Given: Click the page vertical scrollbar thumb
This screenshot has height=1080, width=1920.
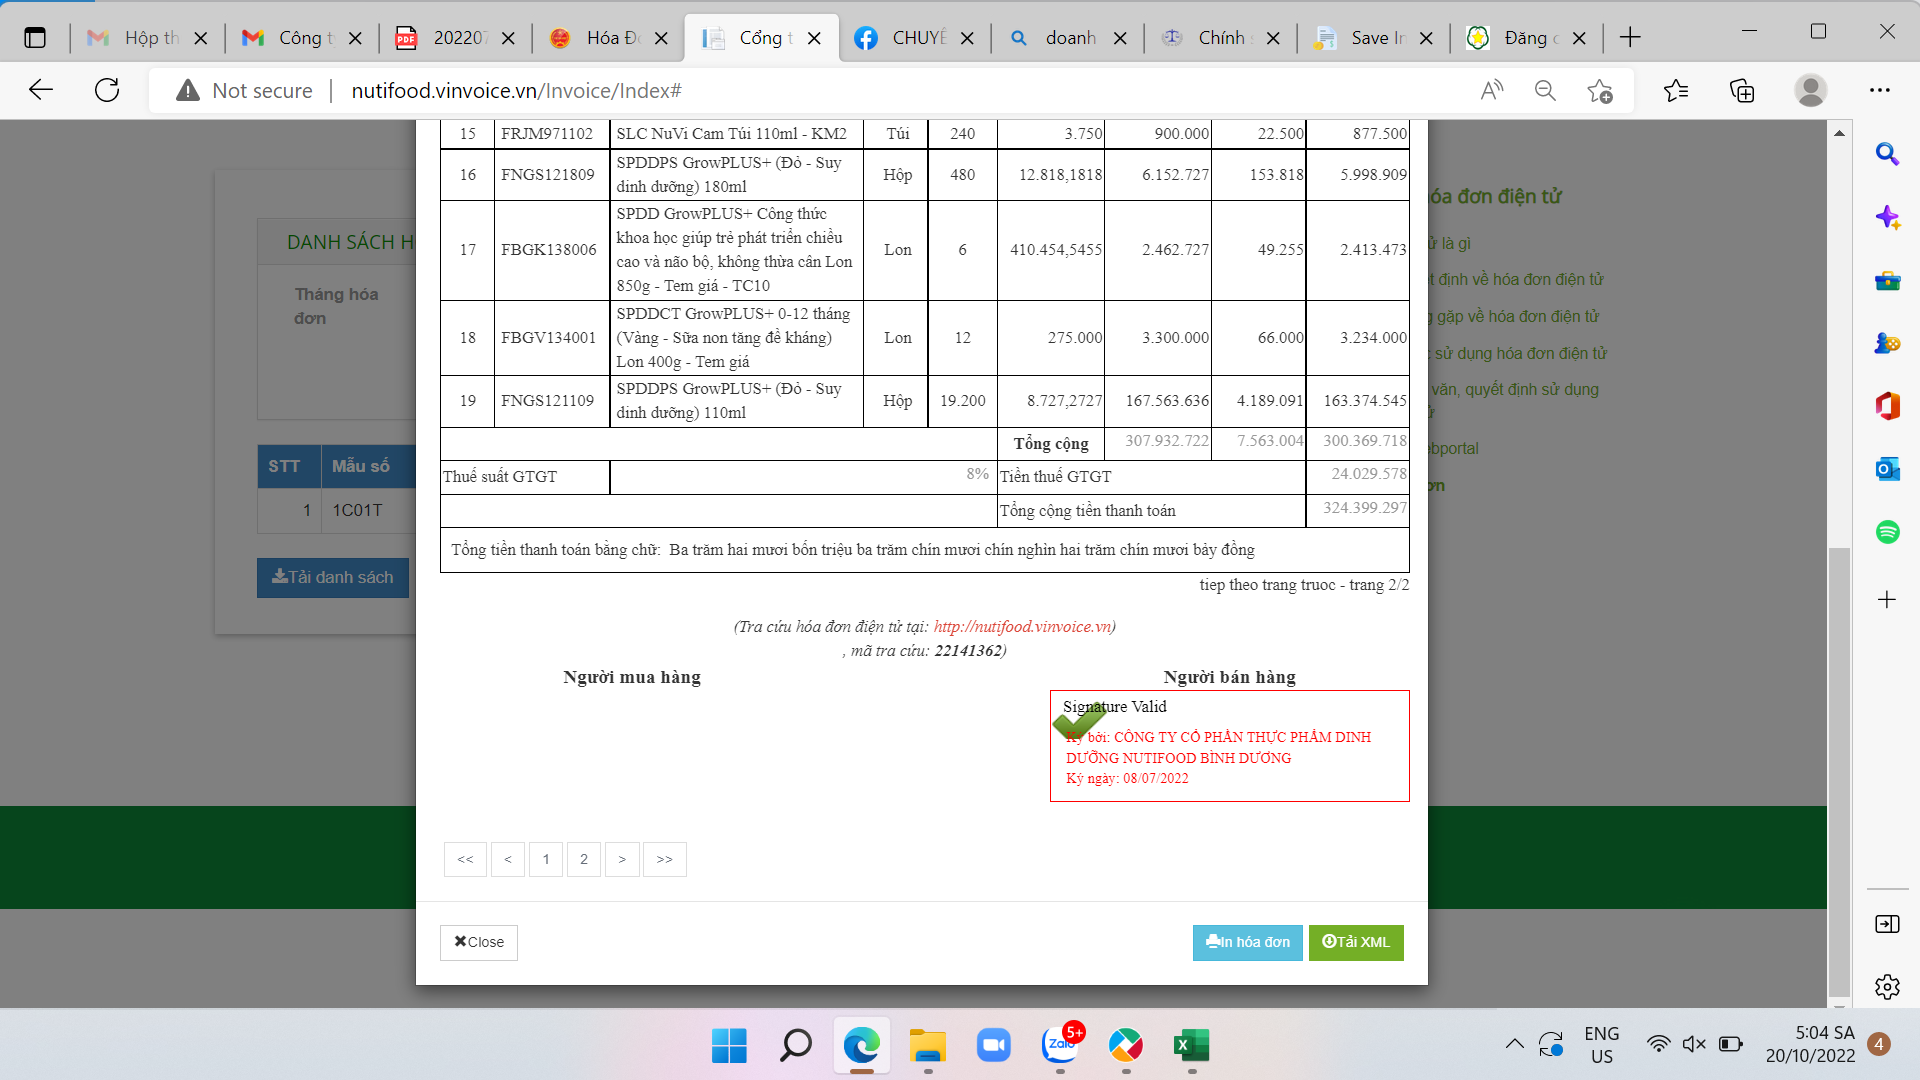Looking at the screenshot, I should pyautogui.click(x=1838, y=770).
